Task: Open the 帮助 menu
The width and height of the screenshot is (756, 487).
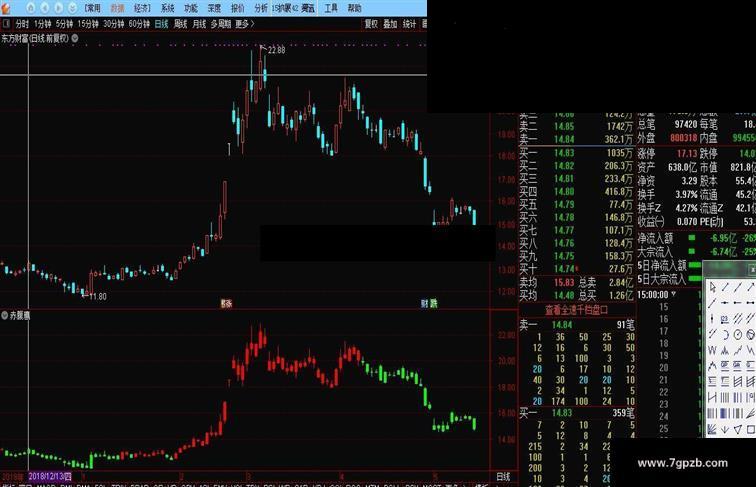Action: click(354, 8)
